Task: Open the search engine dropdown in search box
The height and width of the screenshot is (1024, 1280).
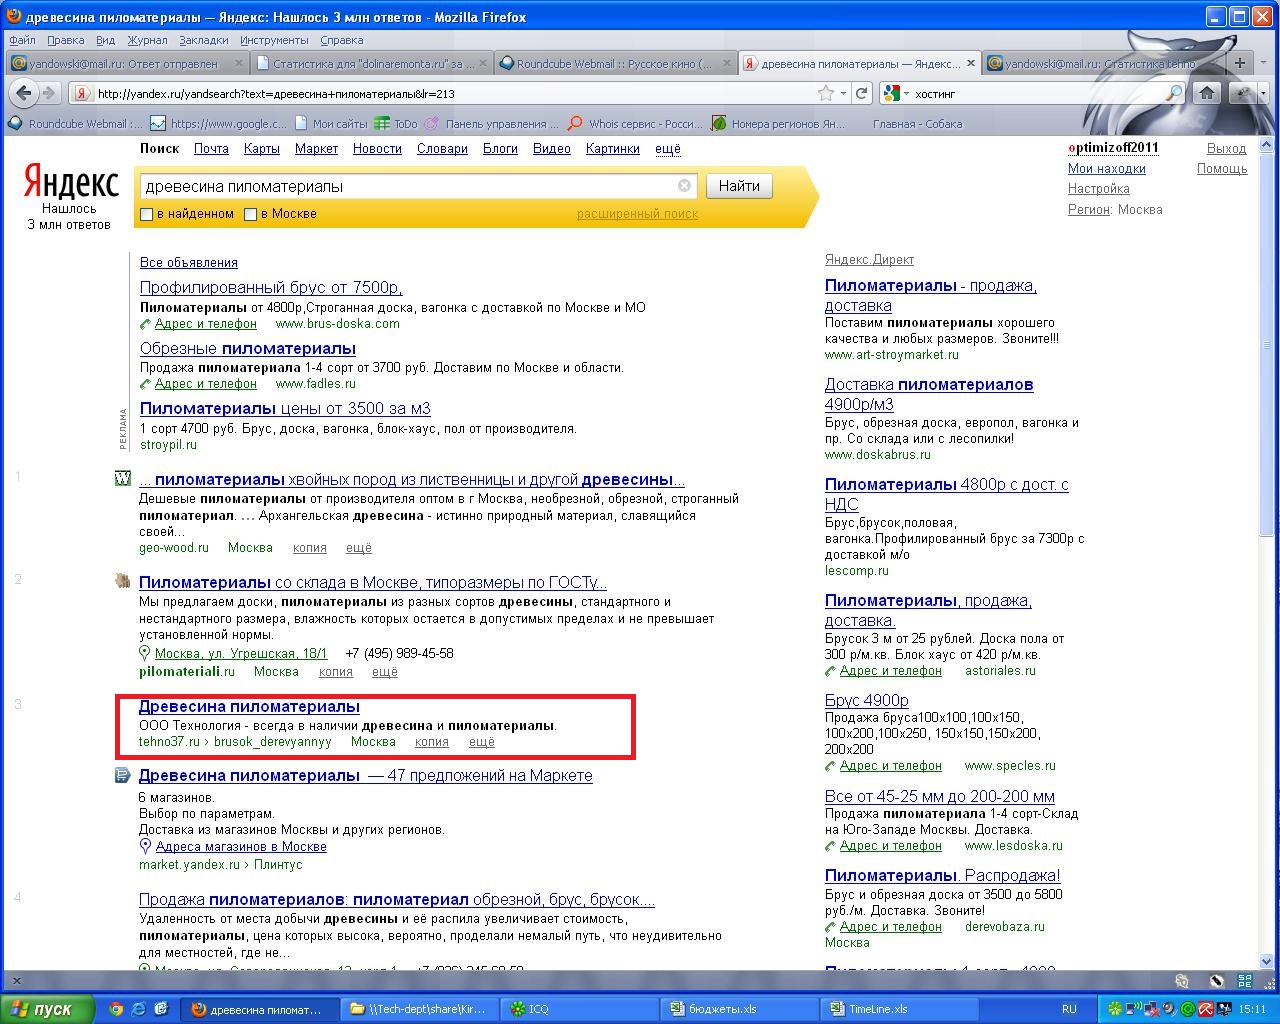Action: tap(897, 93)
